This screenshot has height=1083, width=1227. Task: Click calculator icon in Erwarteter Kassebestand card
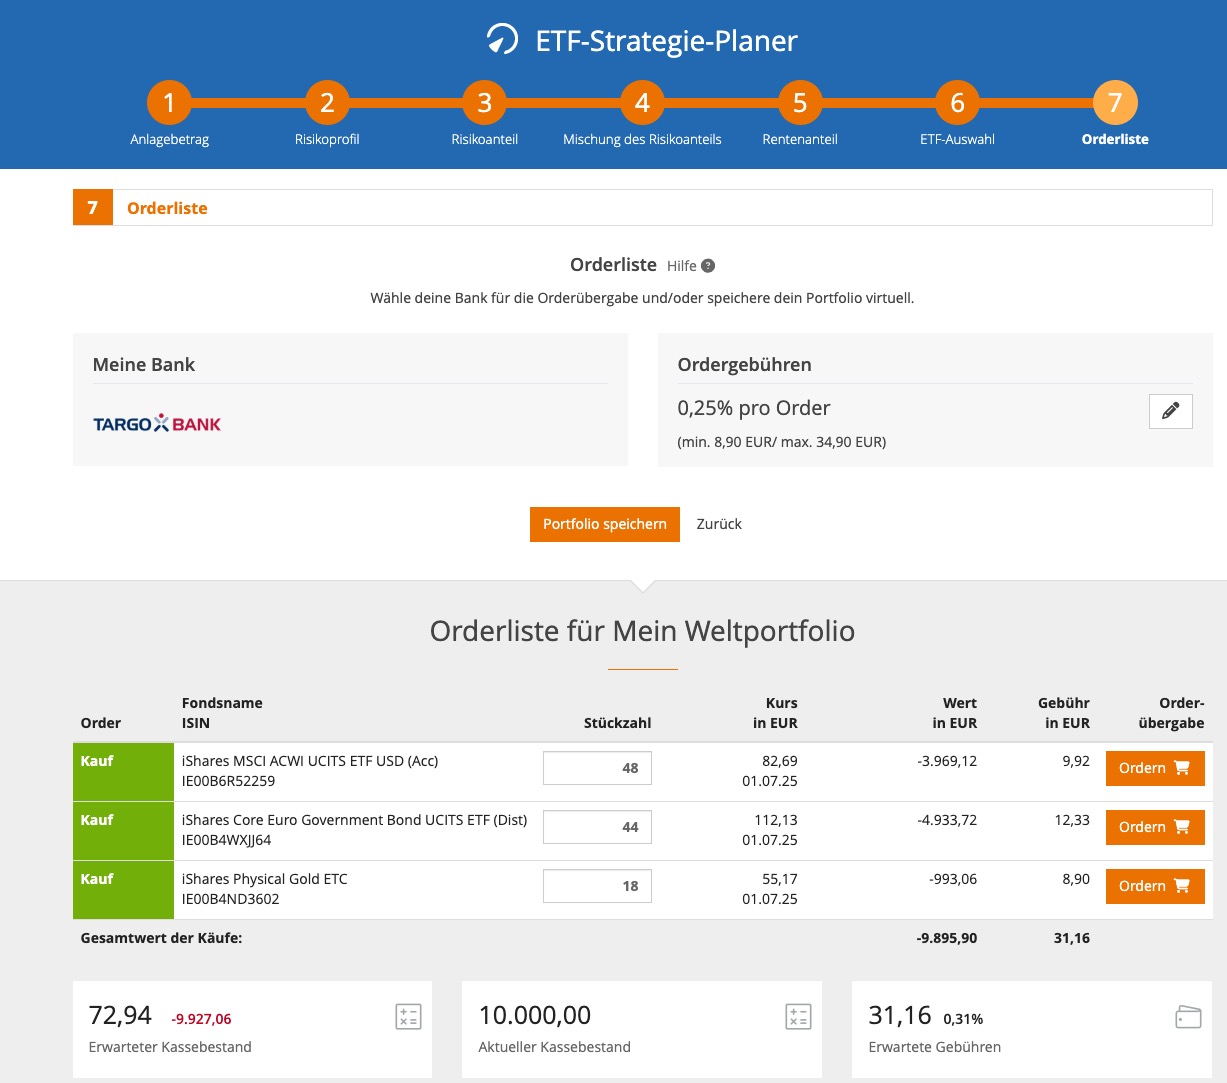point(408,1017)
